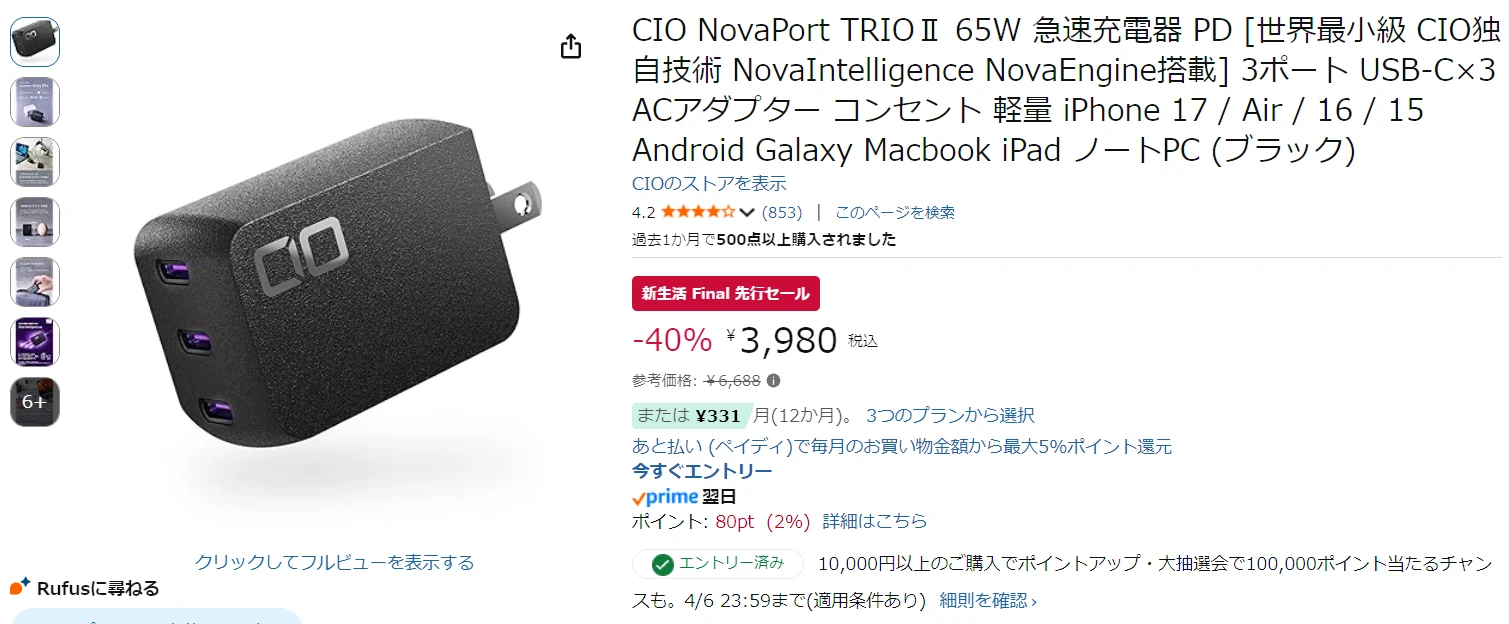
Task: Click the Rufus sparkle icon
Action: point(20,587)
